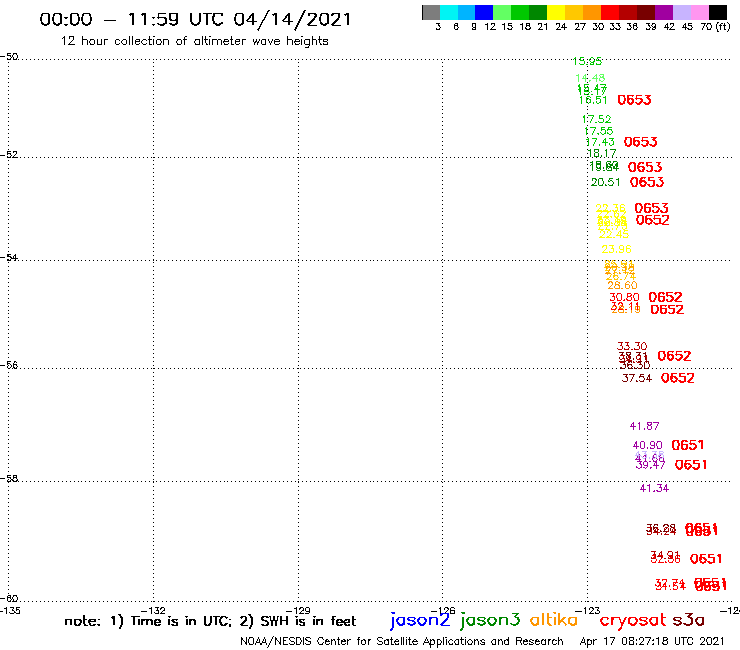Click the title "00:00 – 11:59 UTC 04/14/2021"
Screen dimensions: 740x650
pyautogui.click(x=195, y=19)
